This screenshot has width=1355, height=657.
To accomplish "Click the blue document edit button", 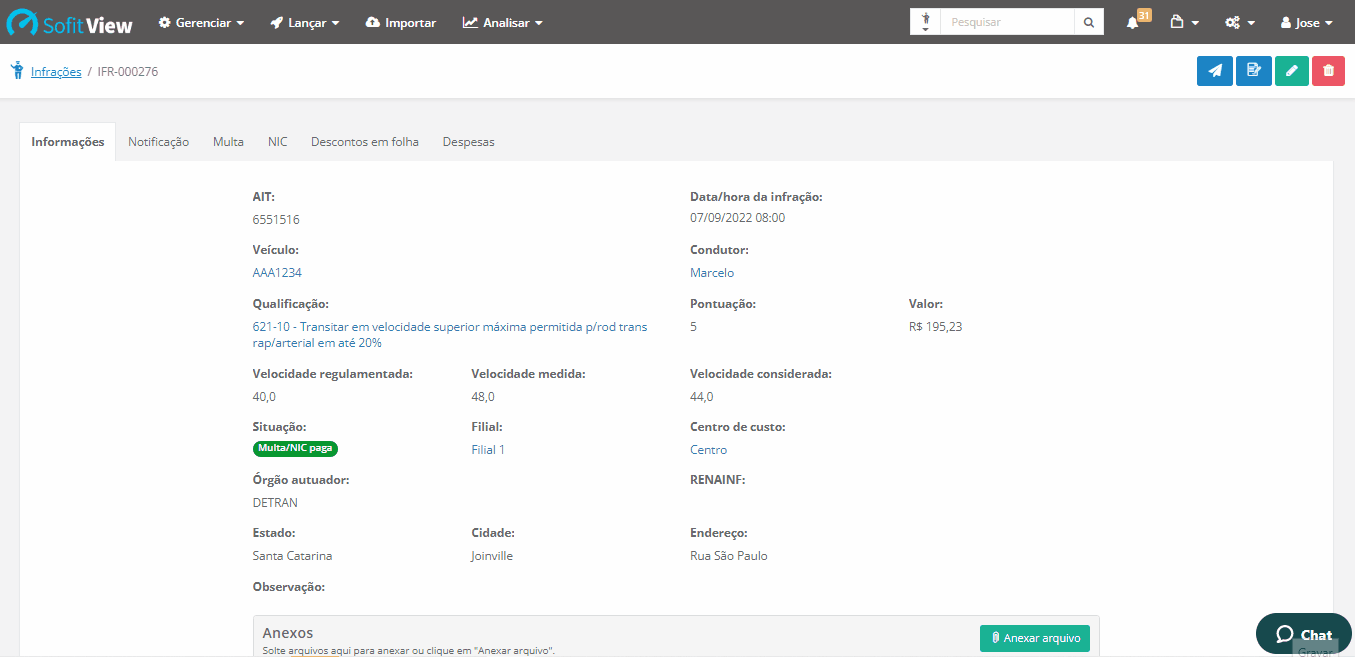I will point(1253,70).
